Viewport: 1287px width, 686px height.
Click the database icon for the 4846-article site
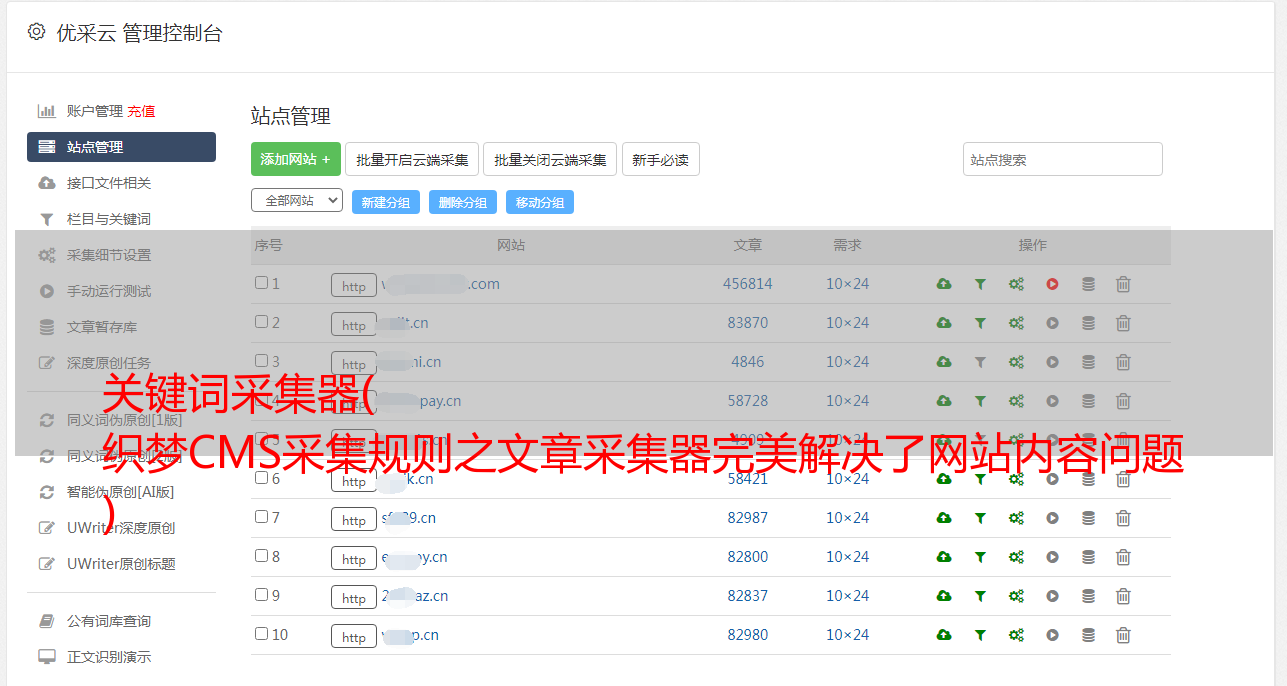pyautogui.click(x=1088, y=362)
